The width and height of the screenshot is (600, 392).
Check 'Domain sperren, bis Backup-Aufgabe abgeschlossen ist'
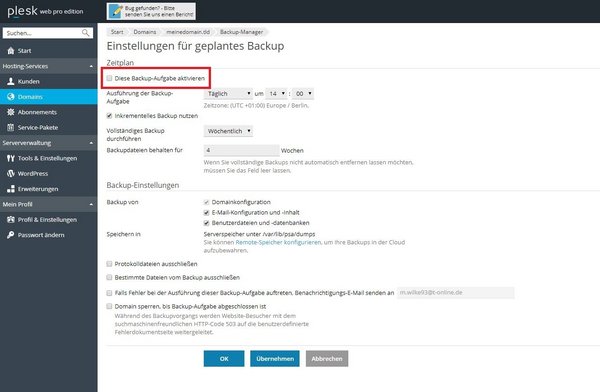point(109,306)
